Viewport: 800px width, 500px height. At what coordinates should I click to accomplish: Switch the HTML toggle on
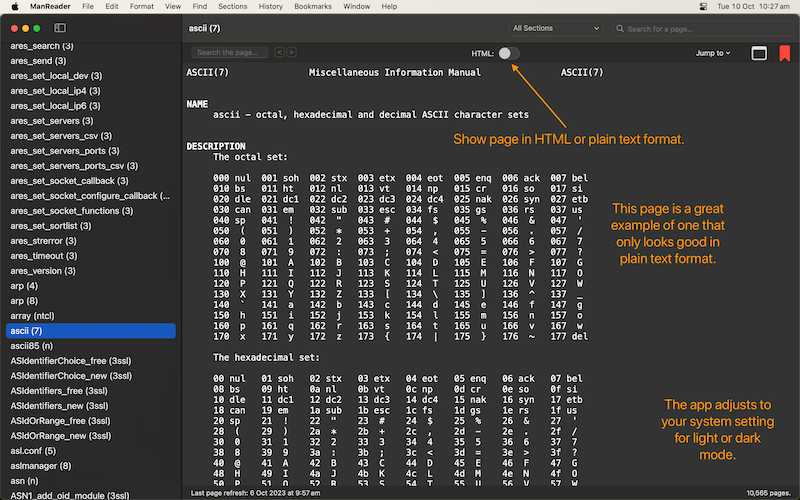click(x=509, y=53)
